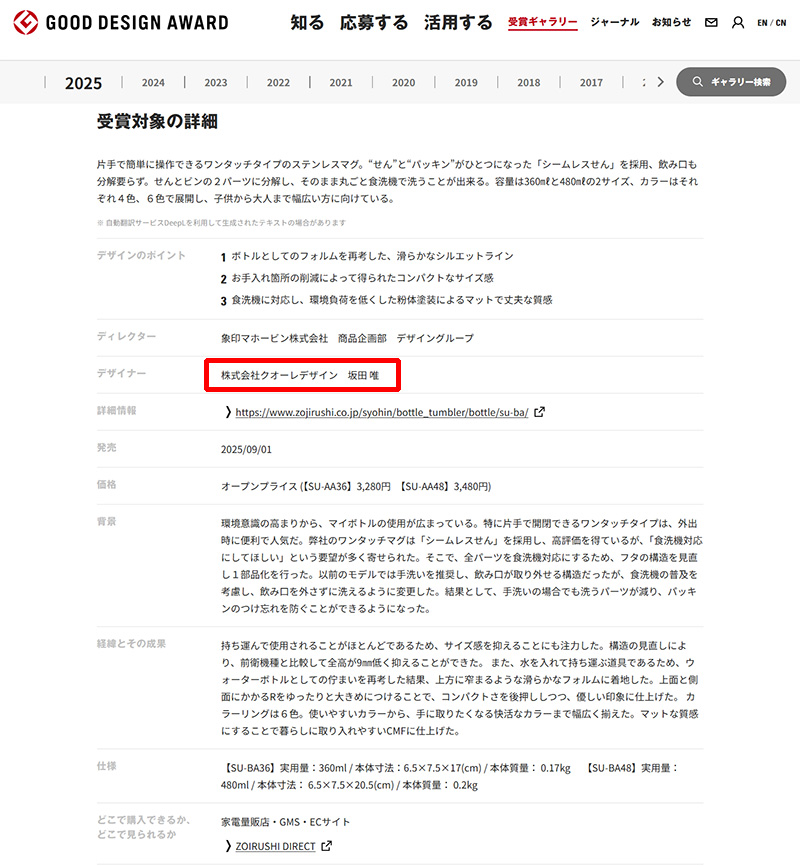The image size is (800, 866).
Task: Go to the ジャーナル page
Action: (614, 22)
